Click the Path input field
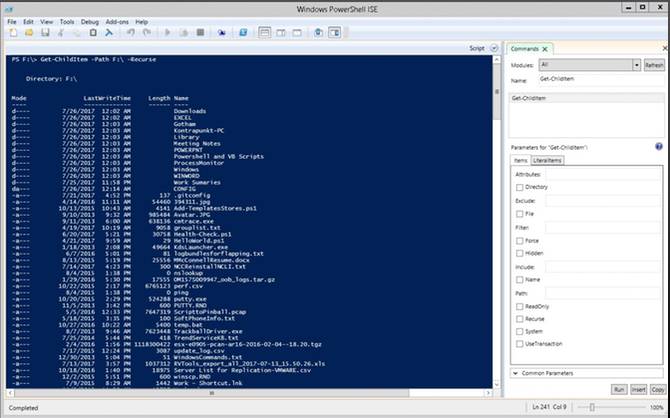Screen dimensions: 670x418 [x=602, y=294]
